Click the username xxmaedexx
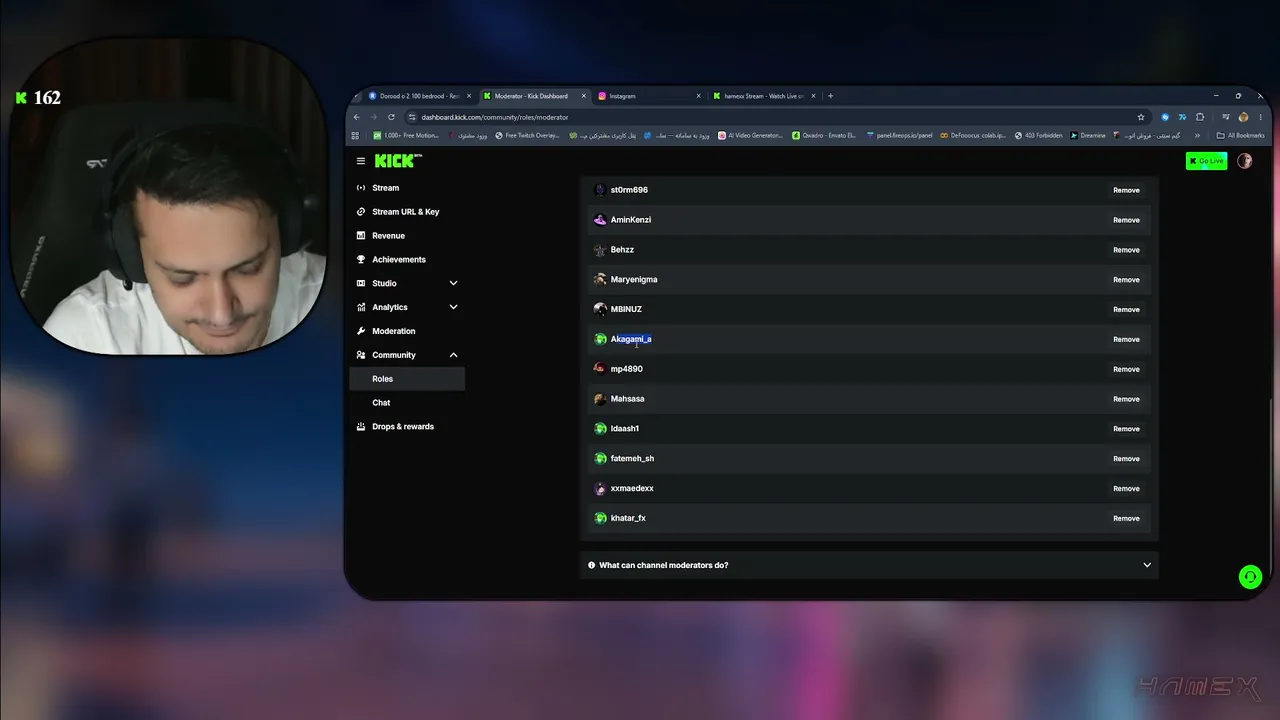Screen dimensions: 1280x720 (x=632, y=489)
